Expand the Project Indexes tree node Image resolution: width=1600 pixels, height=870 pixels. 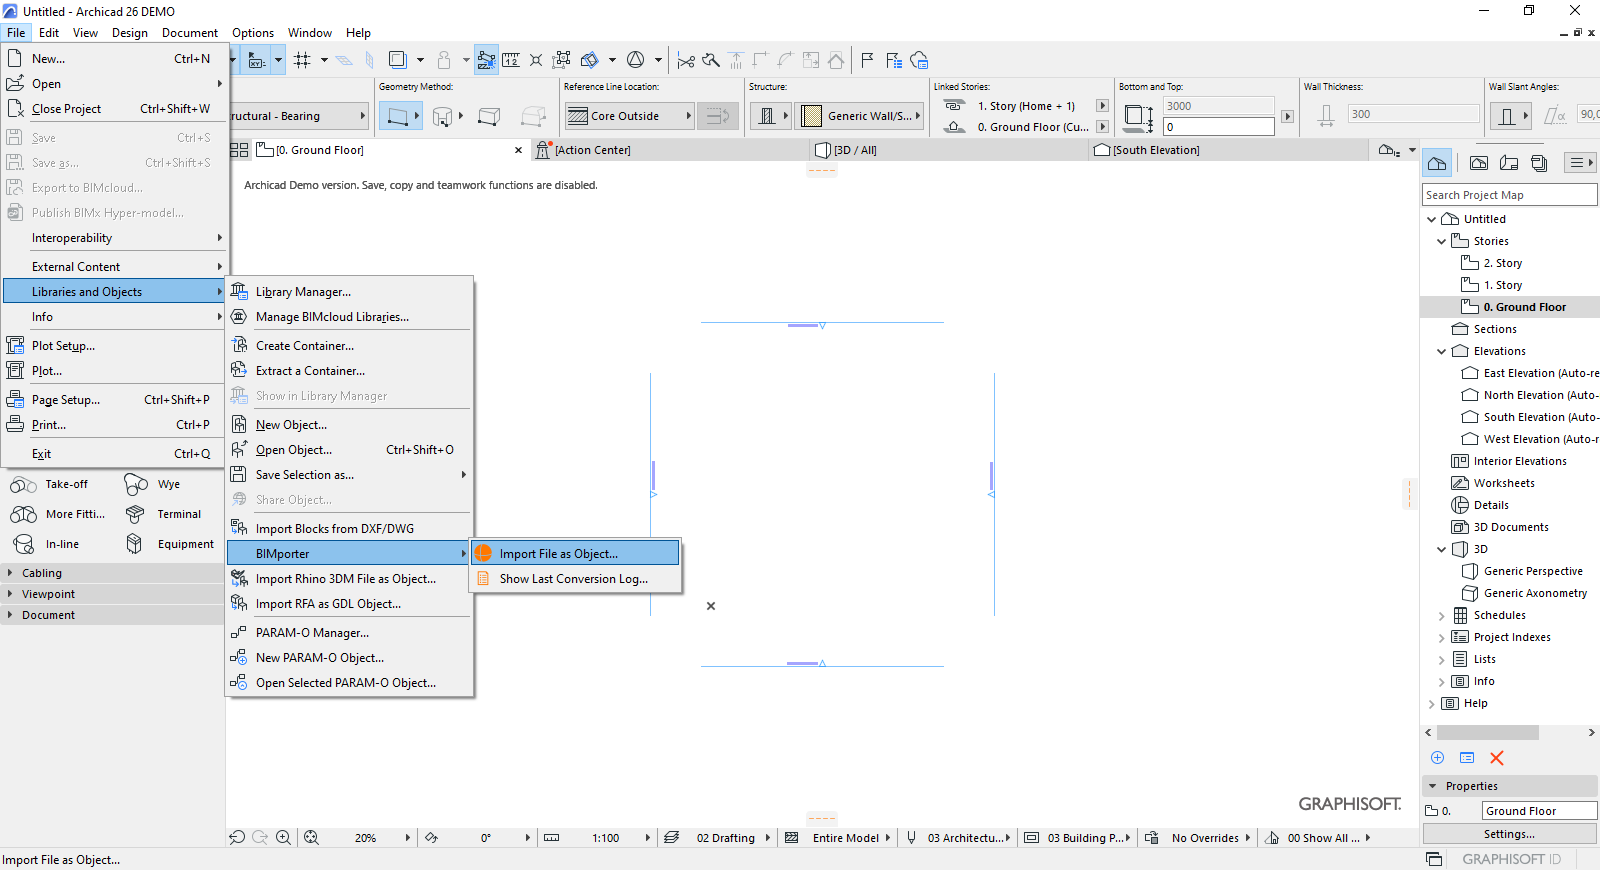point(1441,638)
